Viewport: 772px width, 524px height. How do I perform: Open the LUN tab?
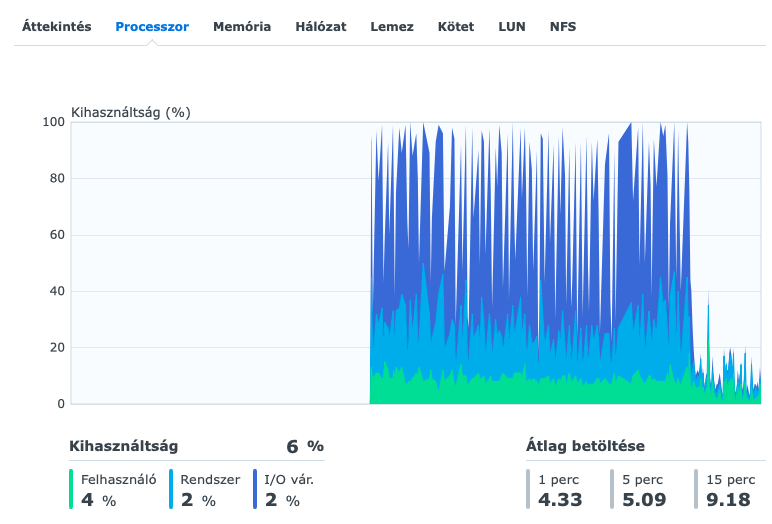pos(512,27)
